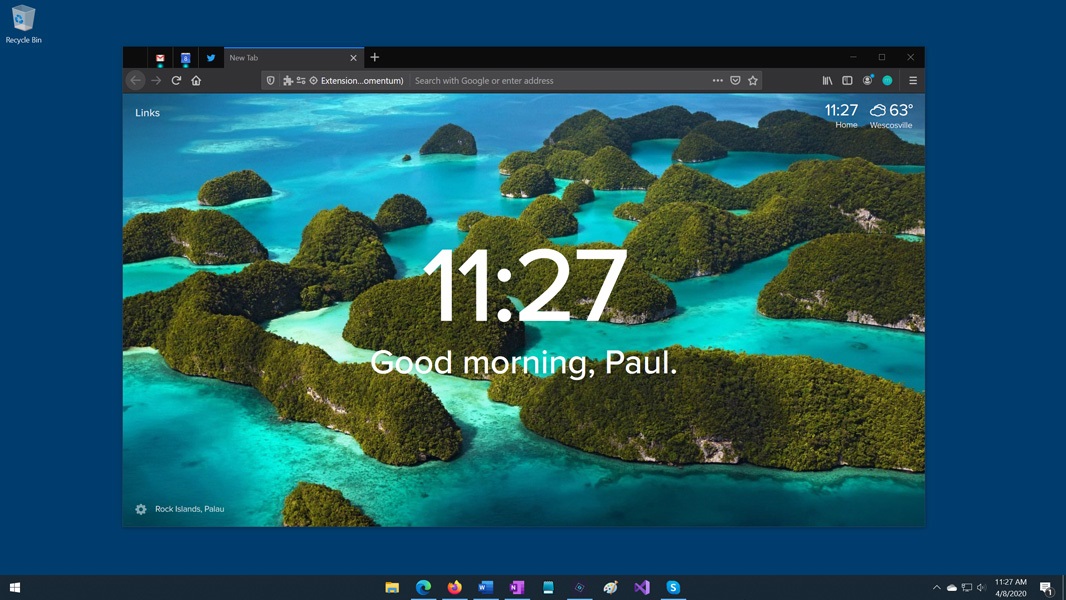This screenshot has width=1066, height=600.
Task: Open the page actions three-dot menu
Action: click(x=717, y=81)
